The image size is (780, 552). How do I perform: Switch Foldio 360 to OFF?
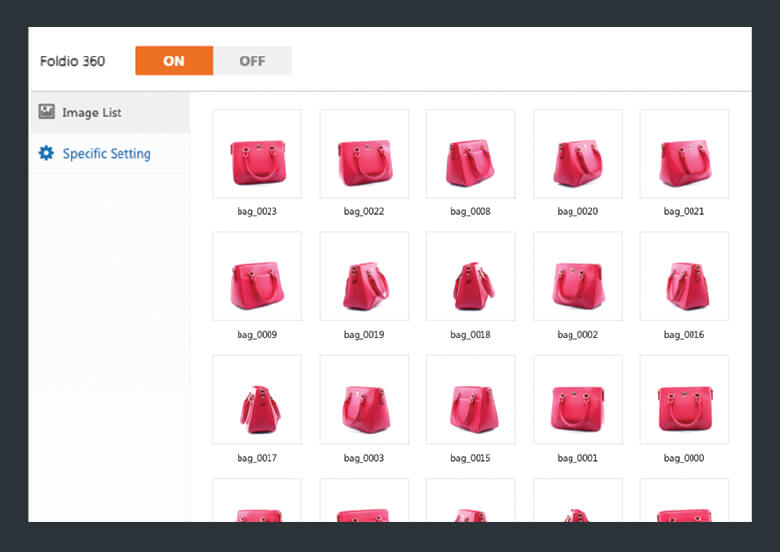(252, 61)
